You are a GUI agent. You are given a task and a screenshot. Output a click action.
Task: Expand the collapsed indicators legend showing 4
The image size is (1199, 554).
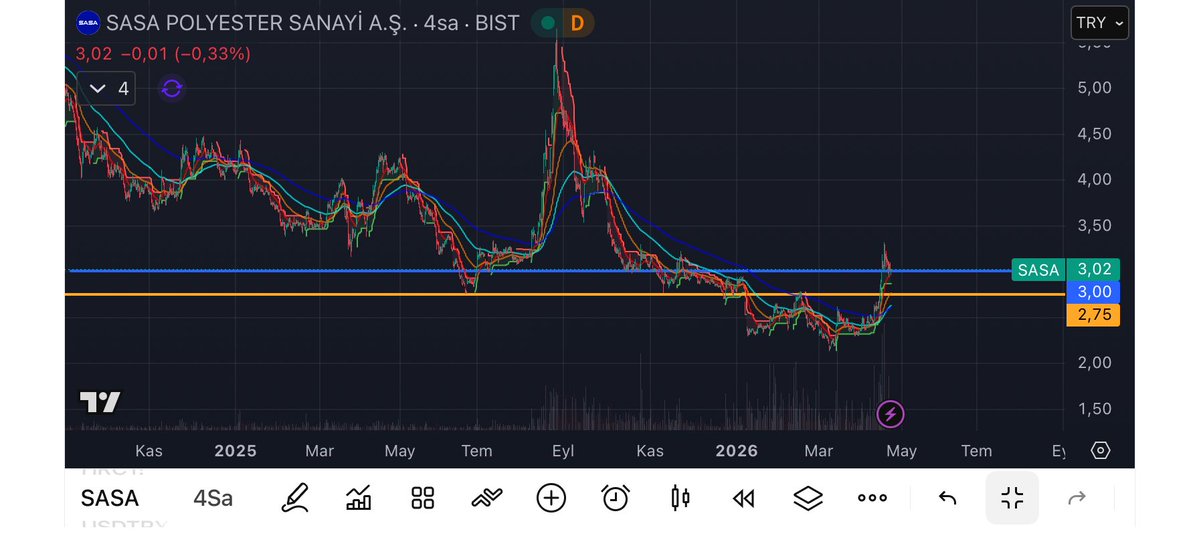[x=106, y=89]
